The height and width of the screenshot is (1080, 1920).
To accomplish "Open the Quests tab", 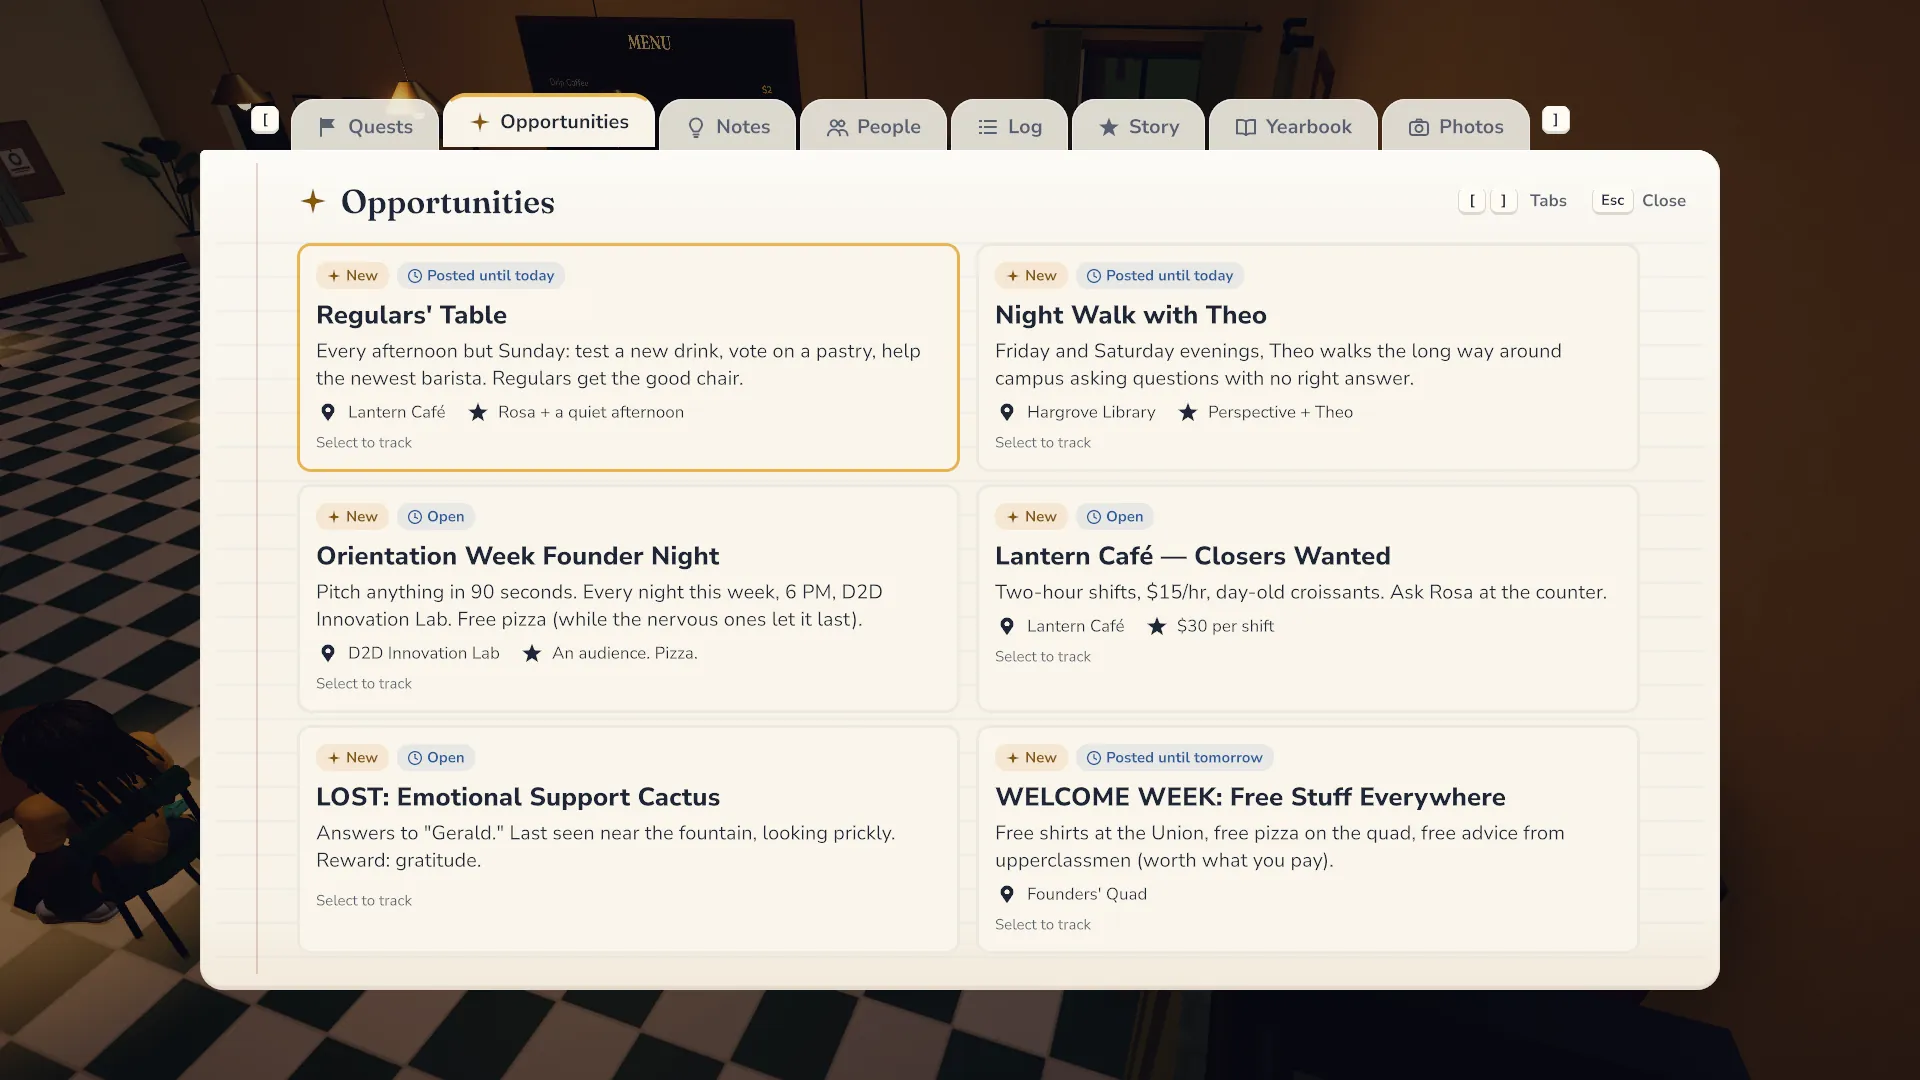I will click(365, 127).
